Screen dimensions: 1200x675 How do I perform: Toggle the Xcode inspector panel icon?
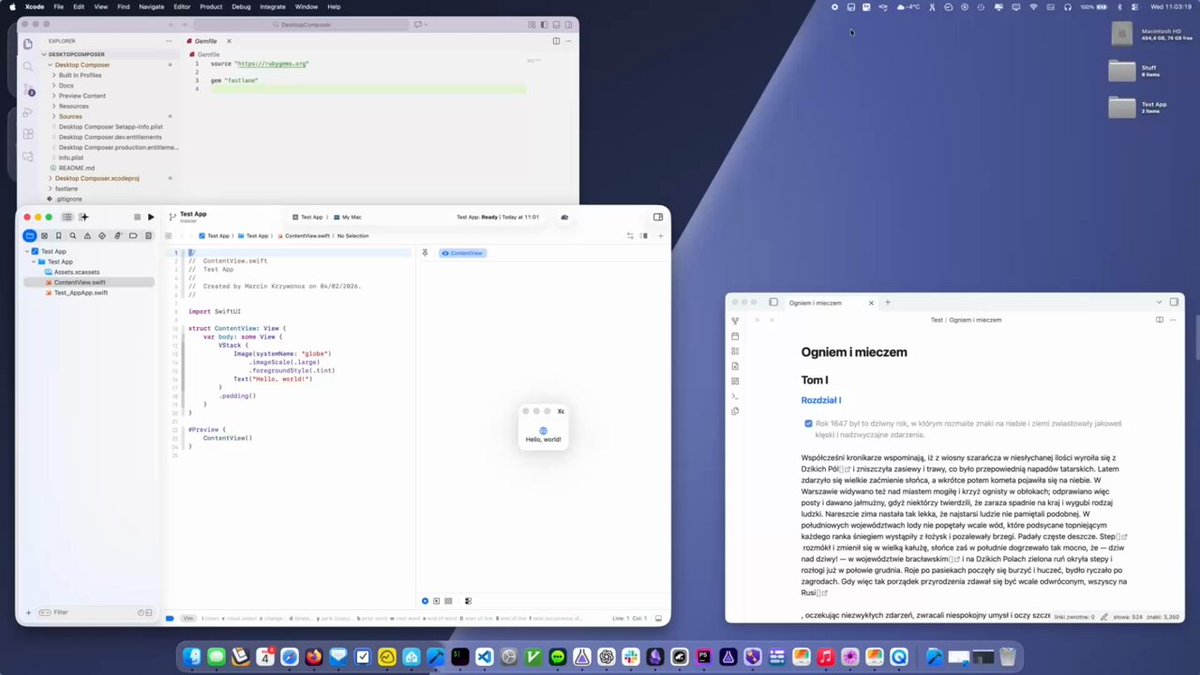658,217
